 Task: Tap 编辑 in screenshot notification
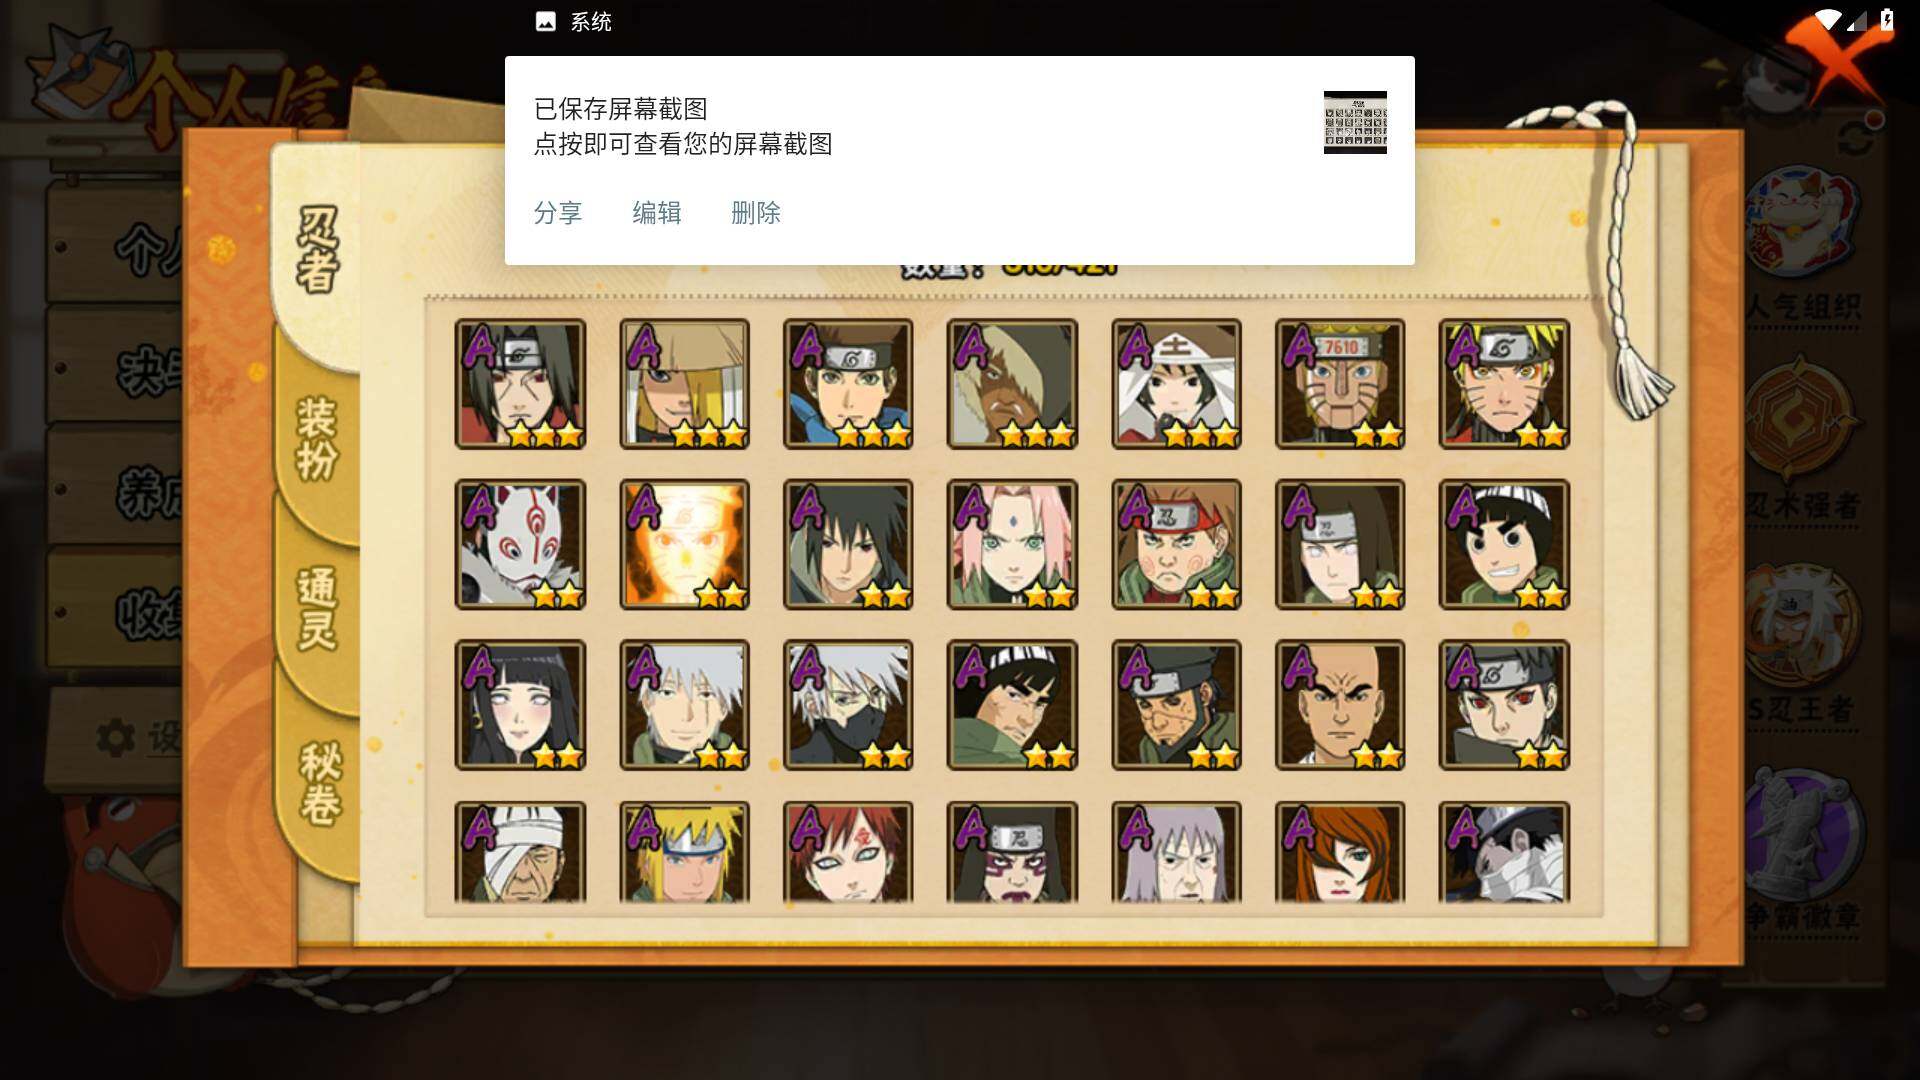click(x=657, y=213)
